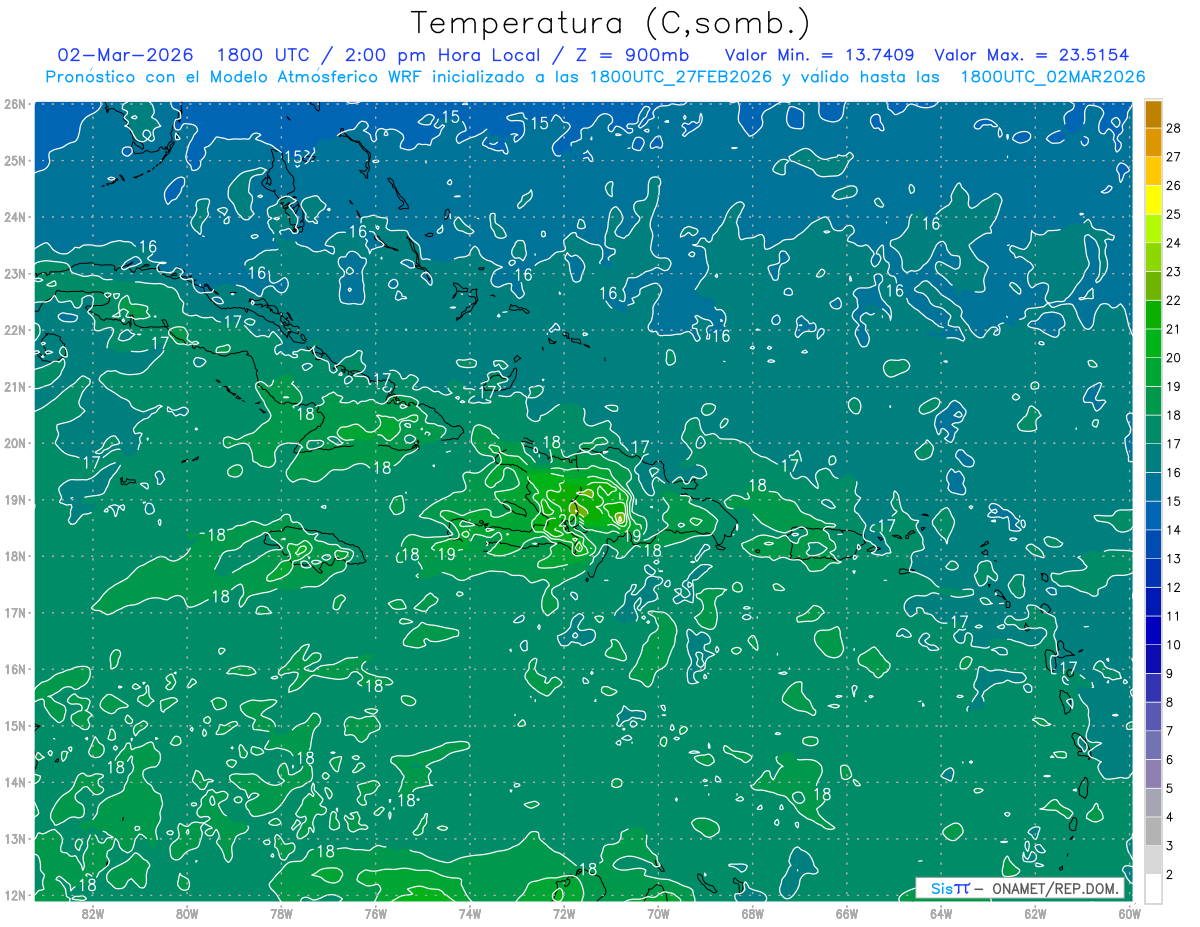Image resolution: width=1200 pixels, height=927 pixels.
Task: Click the colorbar scale label '26'
Action: click(1173, 185)
